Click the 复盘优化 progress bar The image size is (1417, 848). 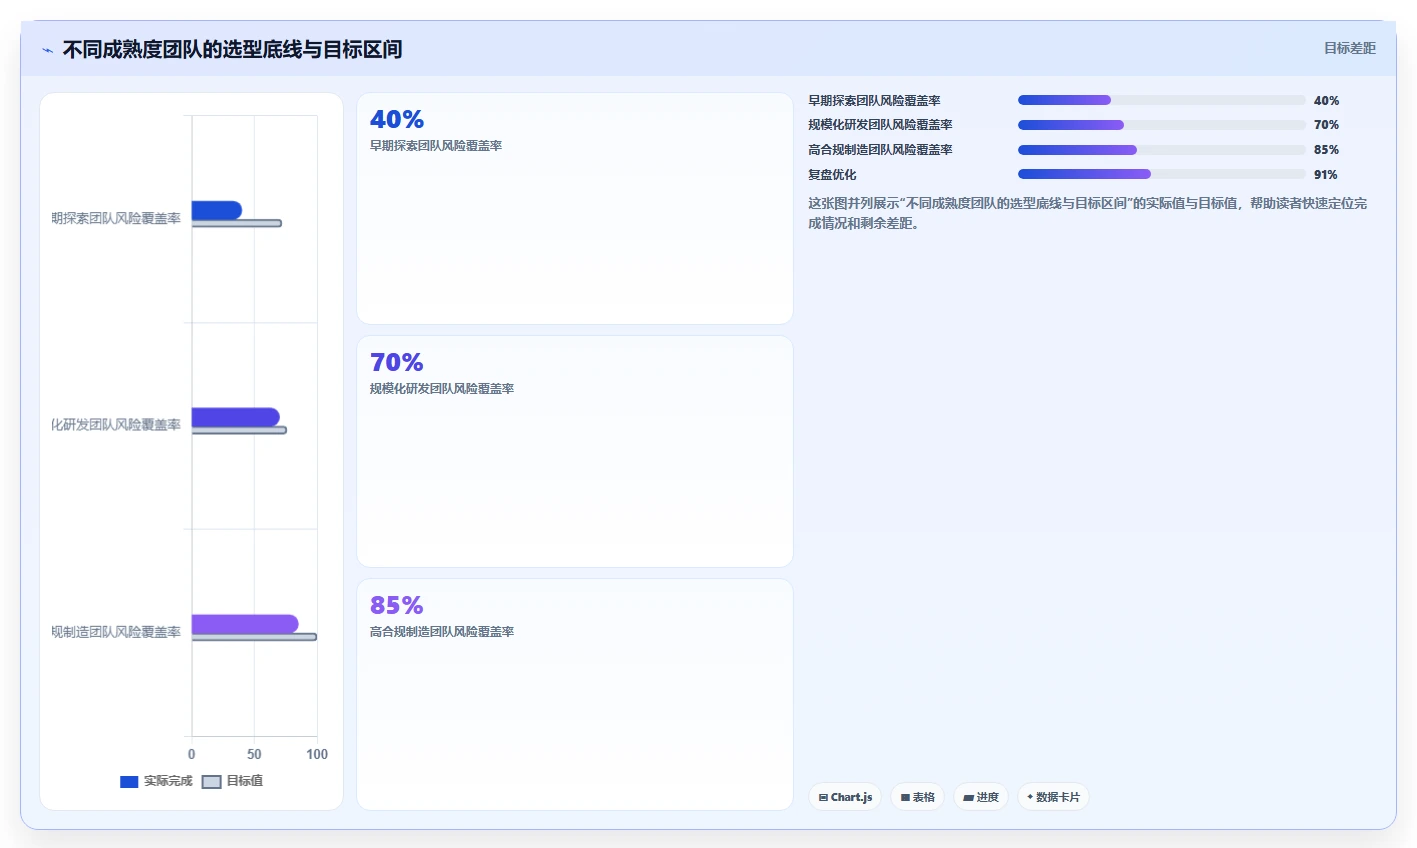pos(1162,174)
